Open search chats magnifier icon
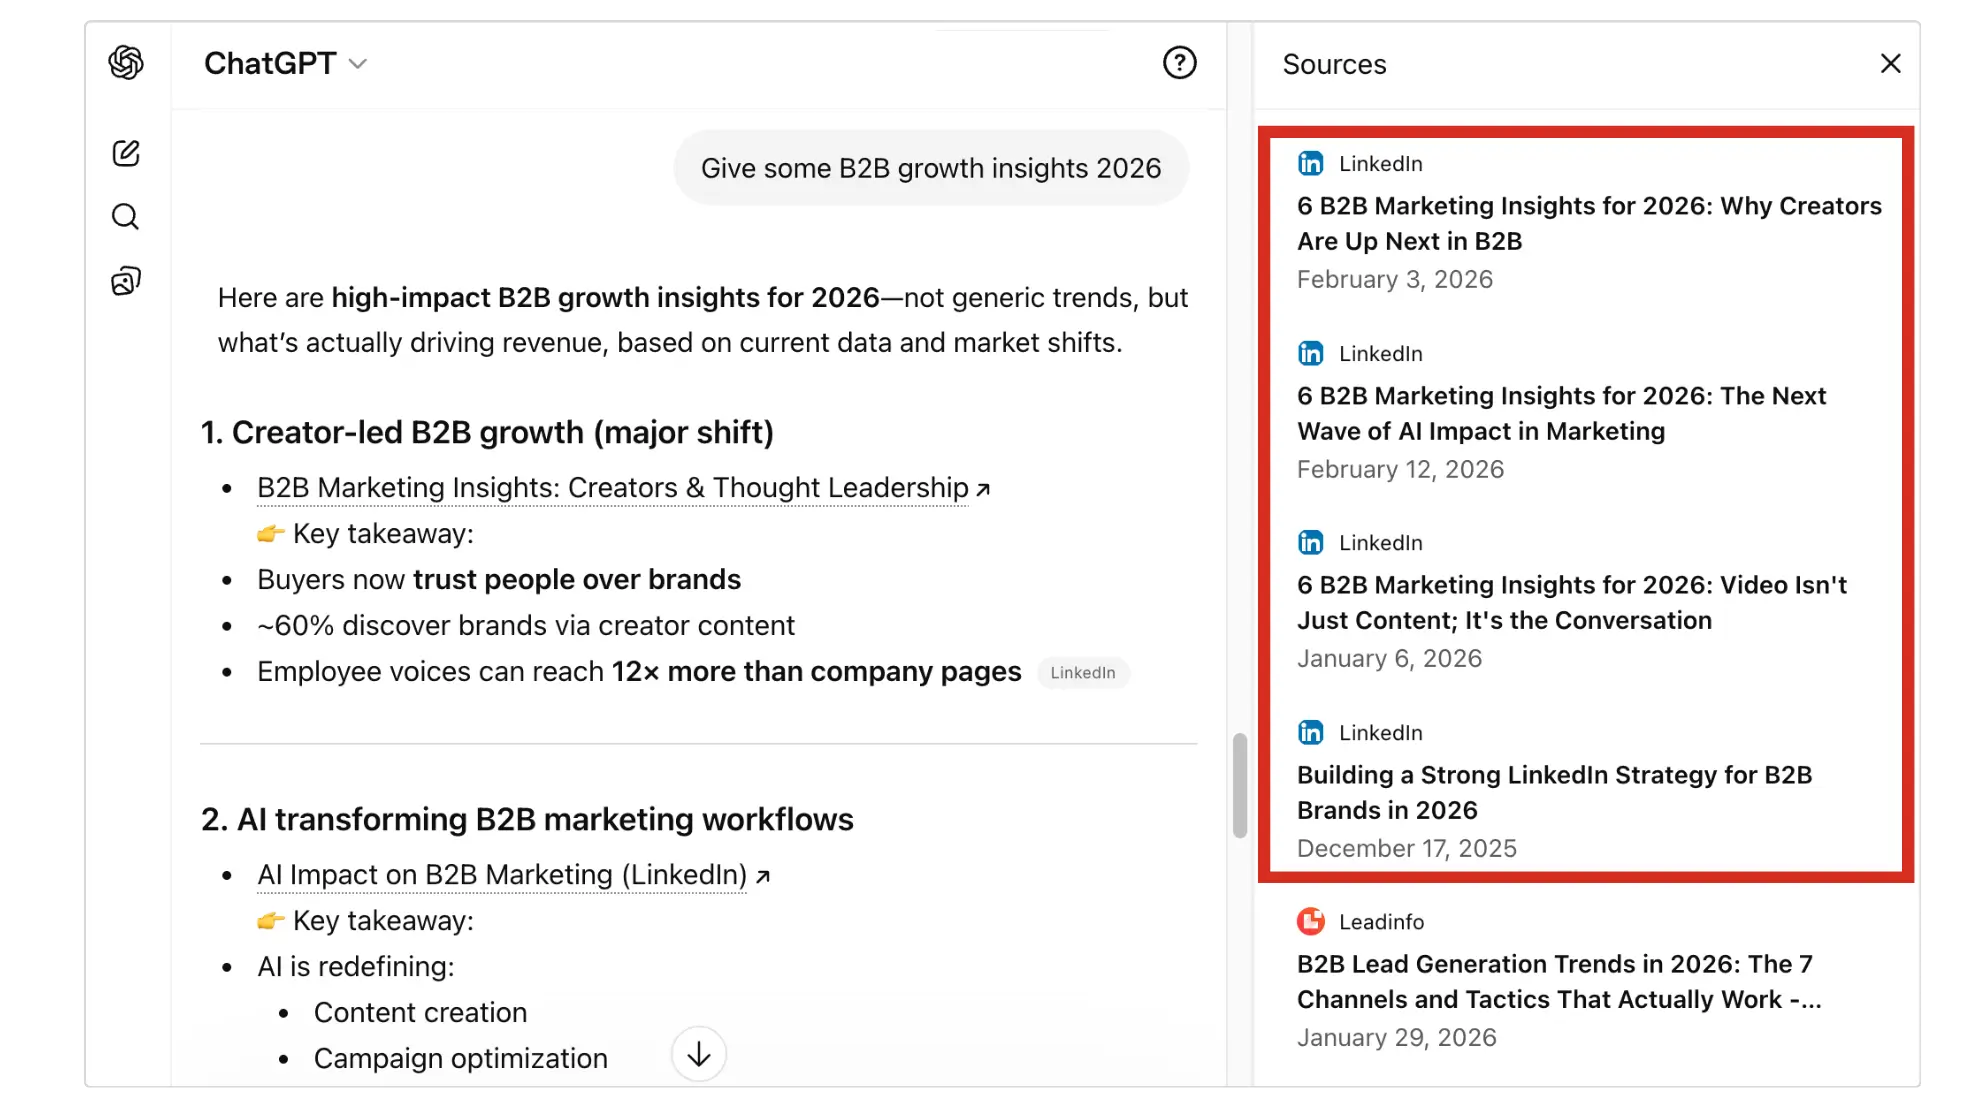Image resolution: width=1985 pixels, height=1115 pixels. 126,217
